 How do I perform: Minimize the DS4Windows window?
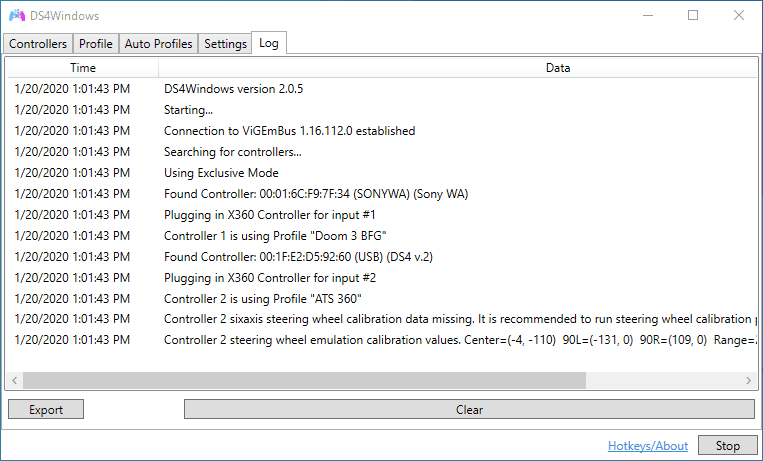[x=647, y=16]
